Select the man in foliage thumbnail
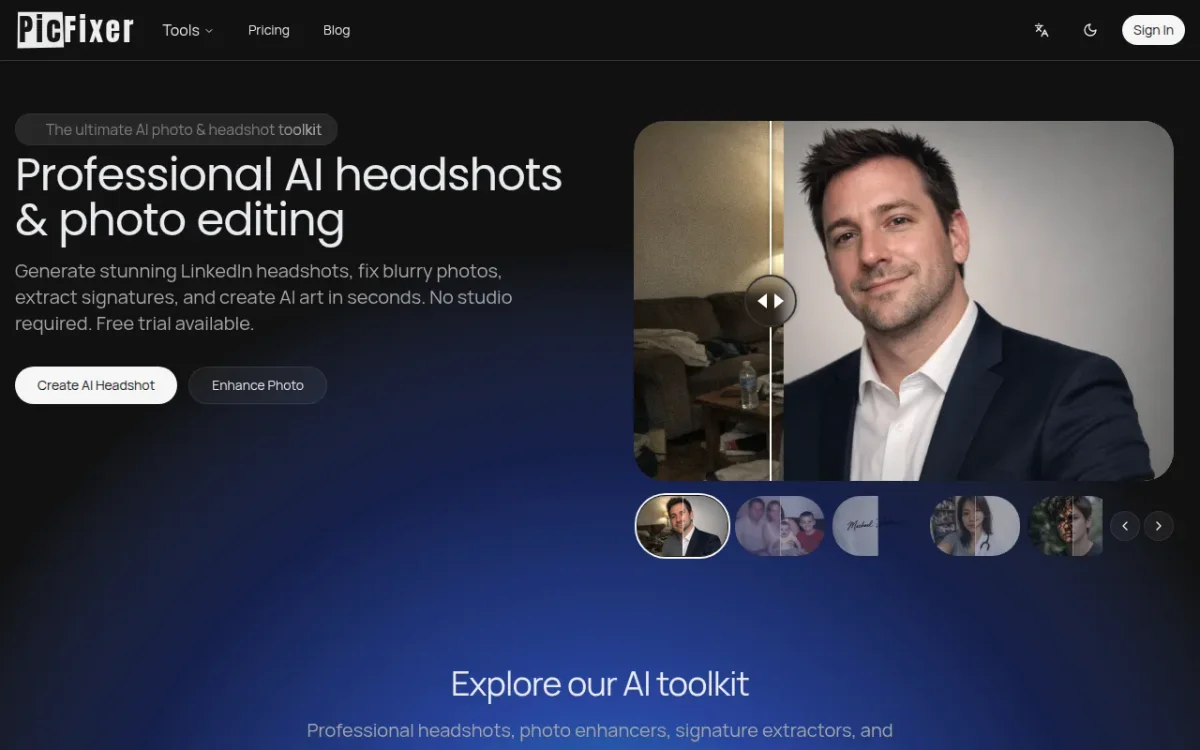The image size is (1200, 750). coord(1066,526)
